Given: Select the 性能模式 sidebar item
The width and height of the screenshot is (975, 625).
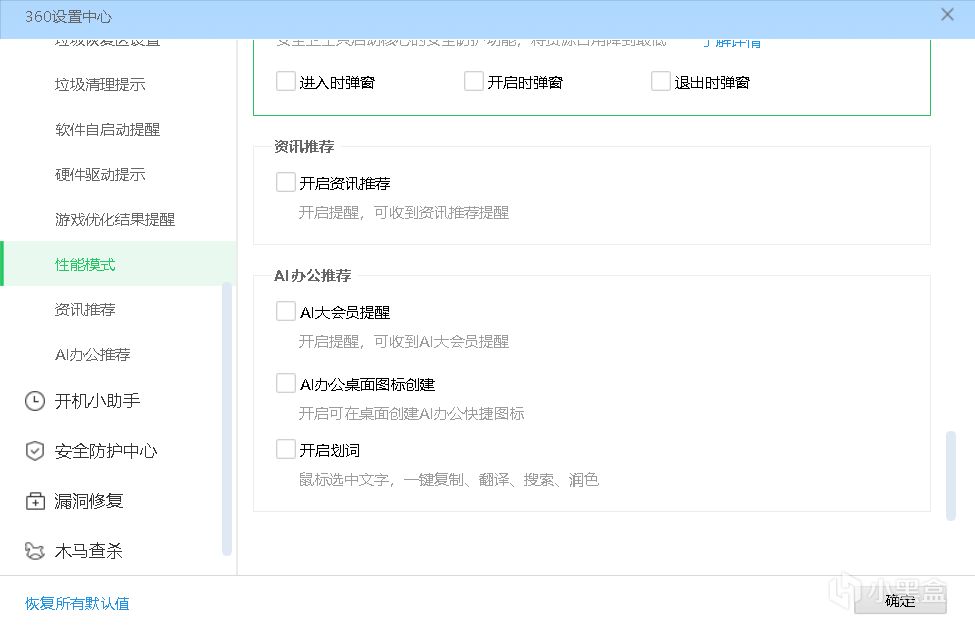Looking at the screenshot, I should coord(118,264).
